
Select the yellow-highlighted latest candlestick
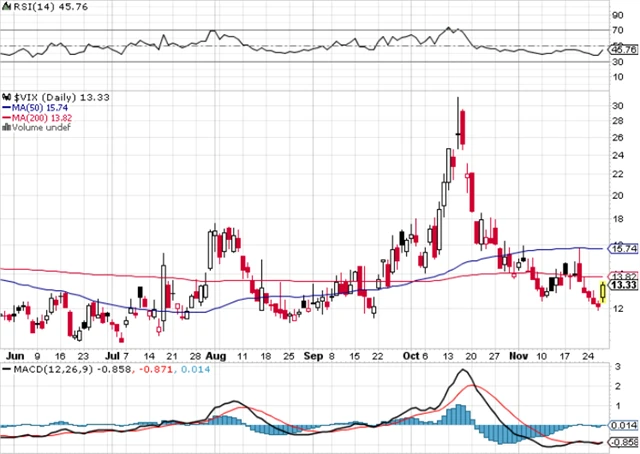point(601,293)
